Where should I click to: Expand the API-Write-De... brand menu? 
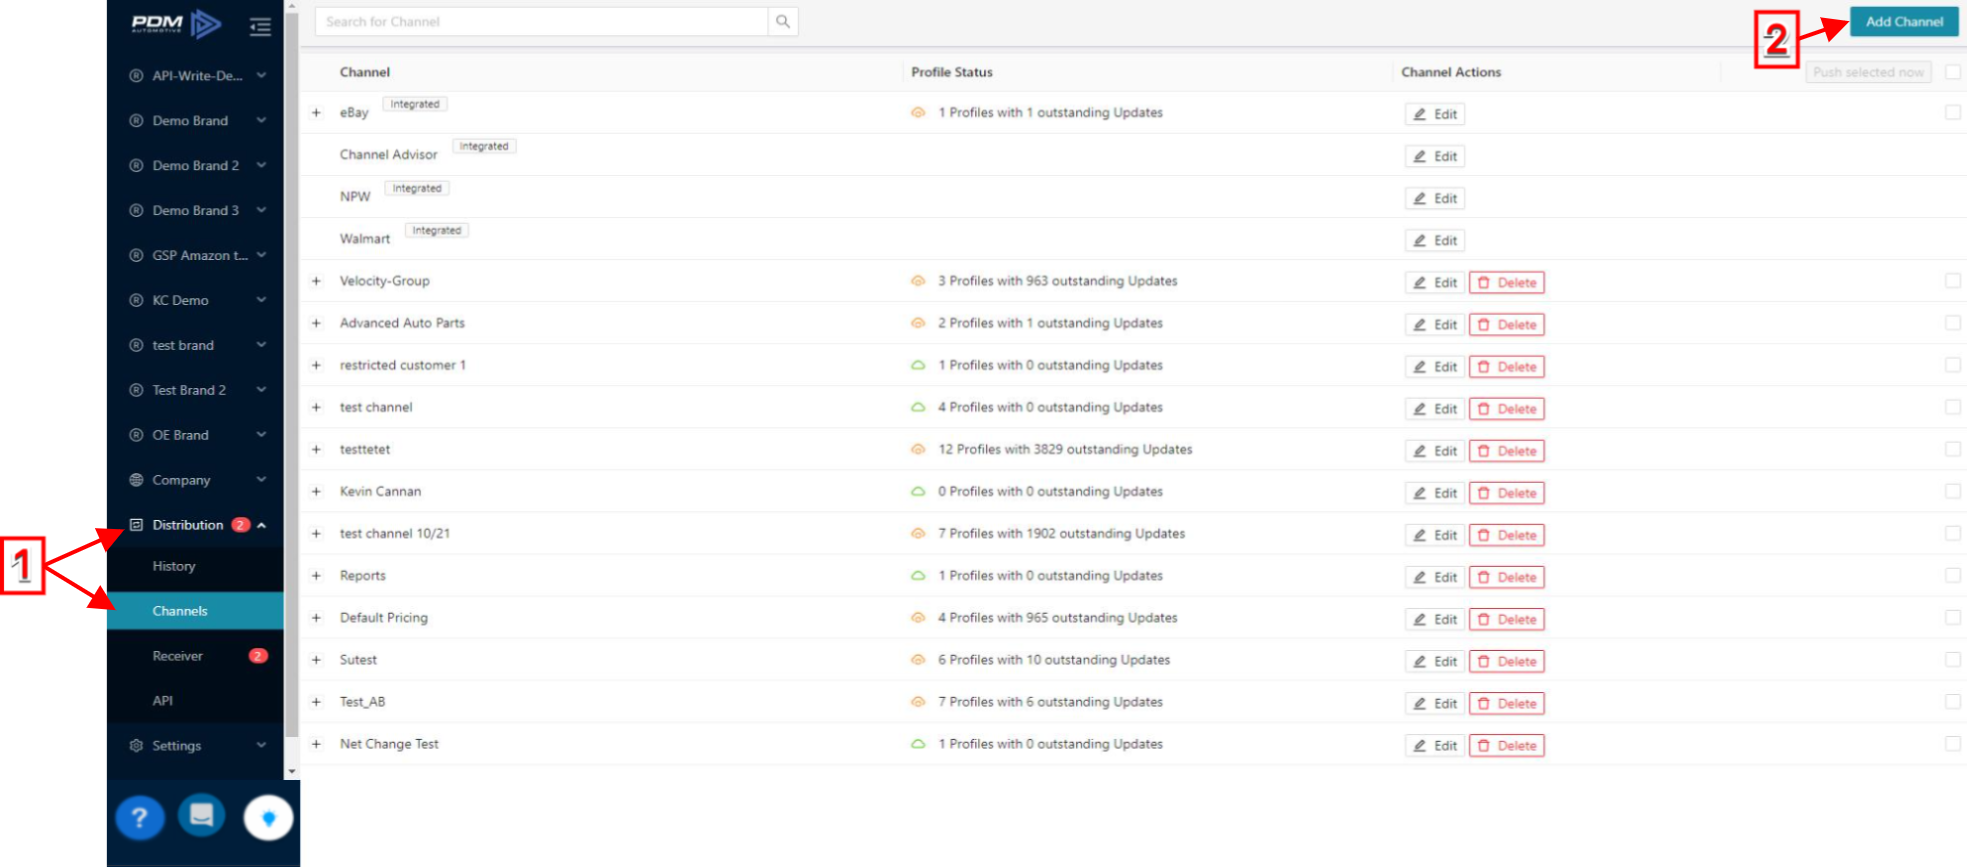point(261,75)
